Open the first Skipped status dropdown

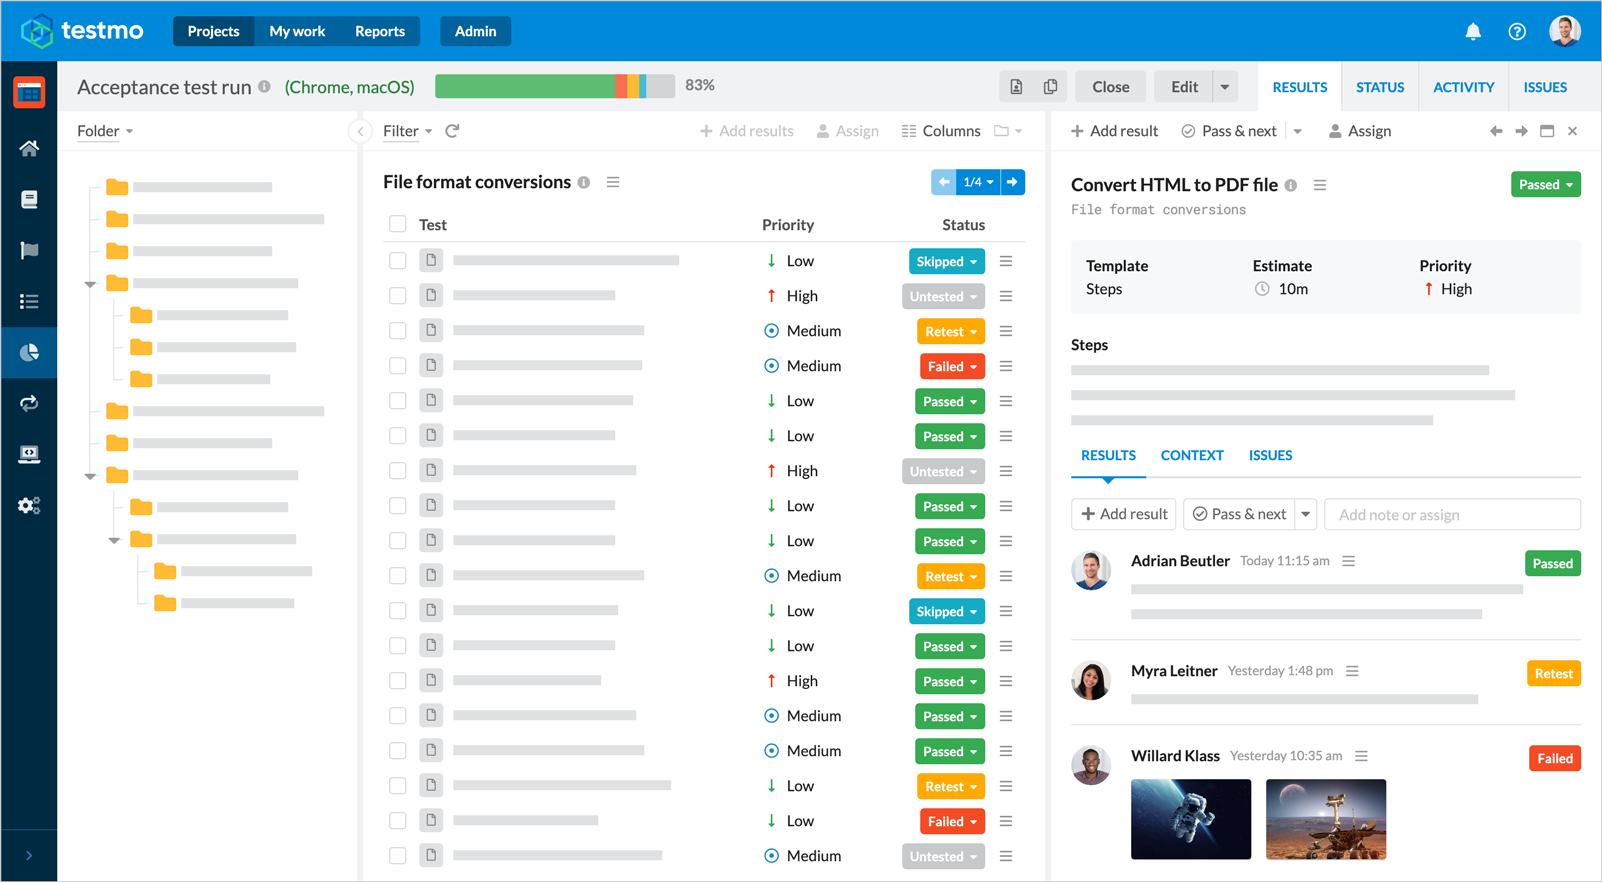click(x=947, y=261)
